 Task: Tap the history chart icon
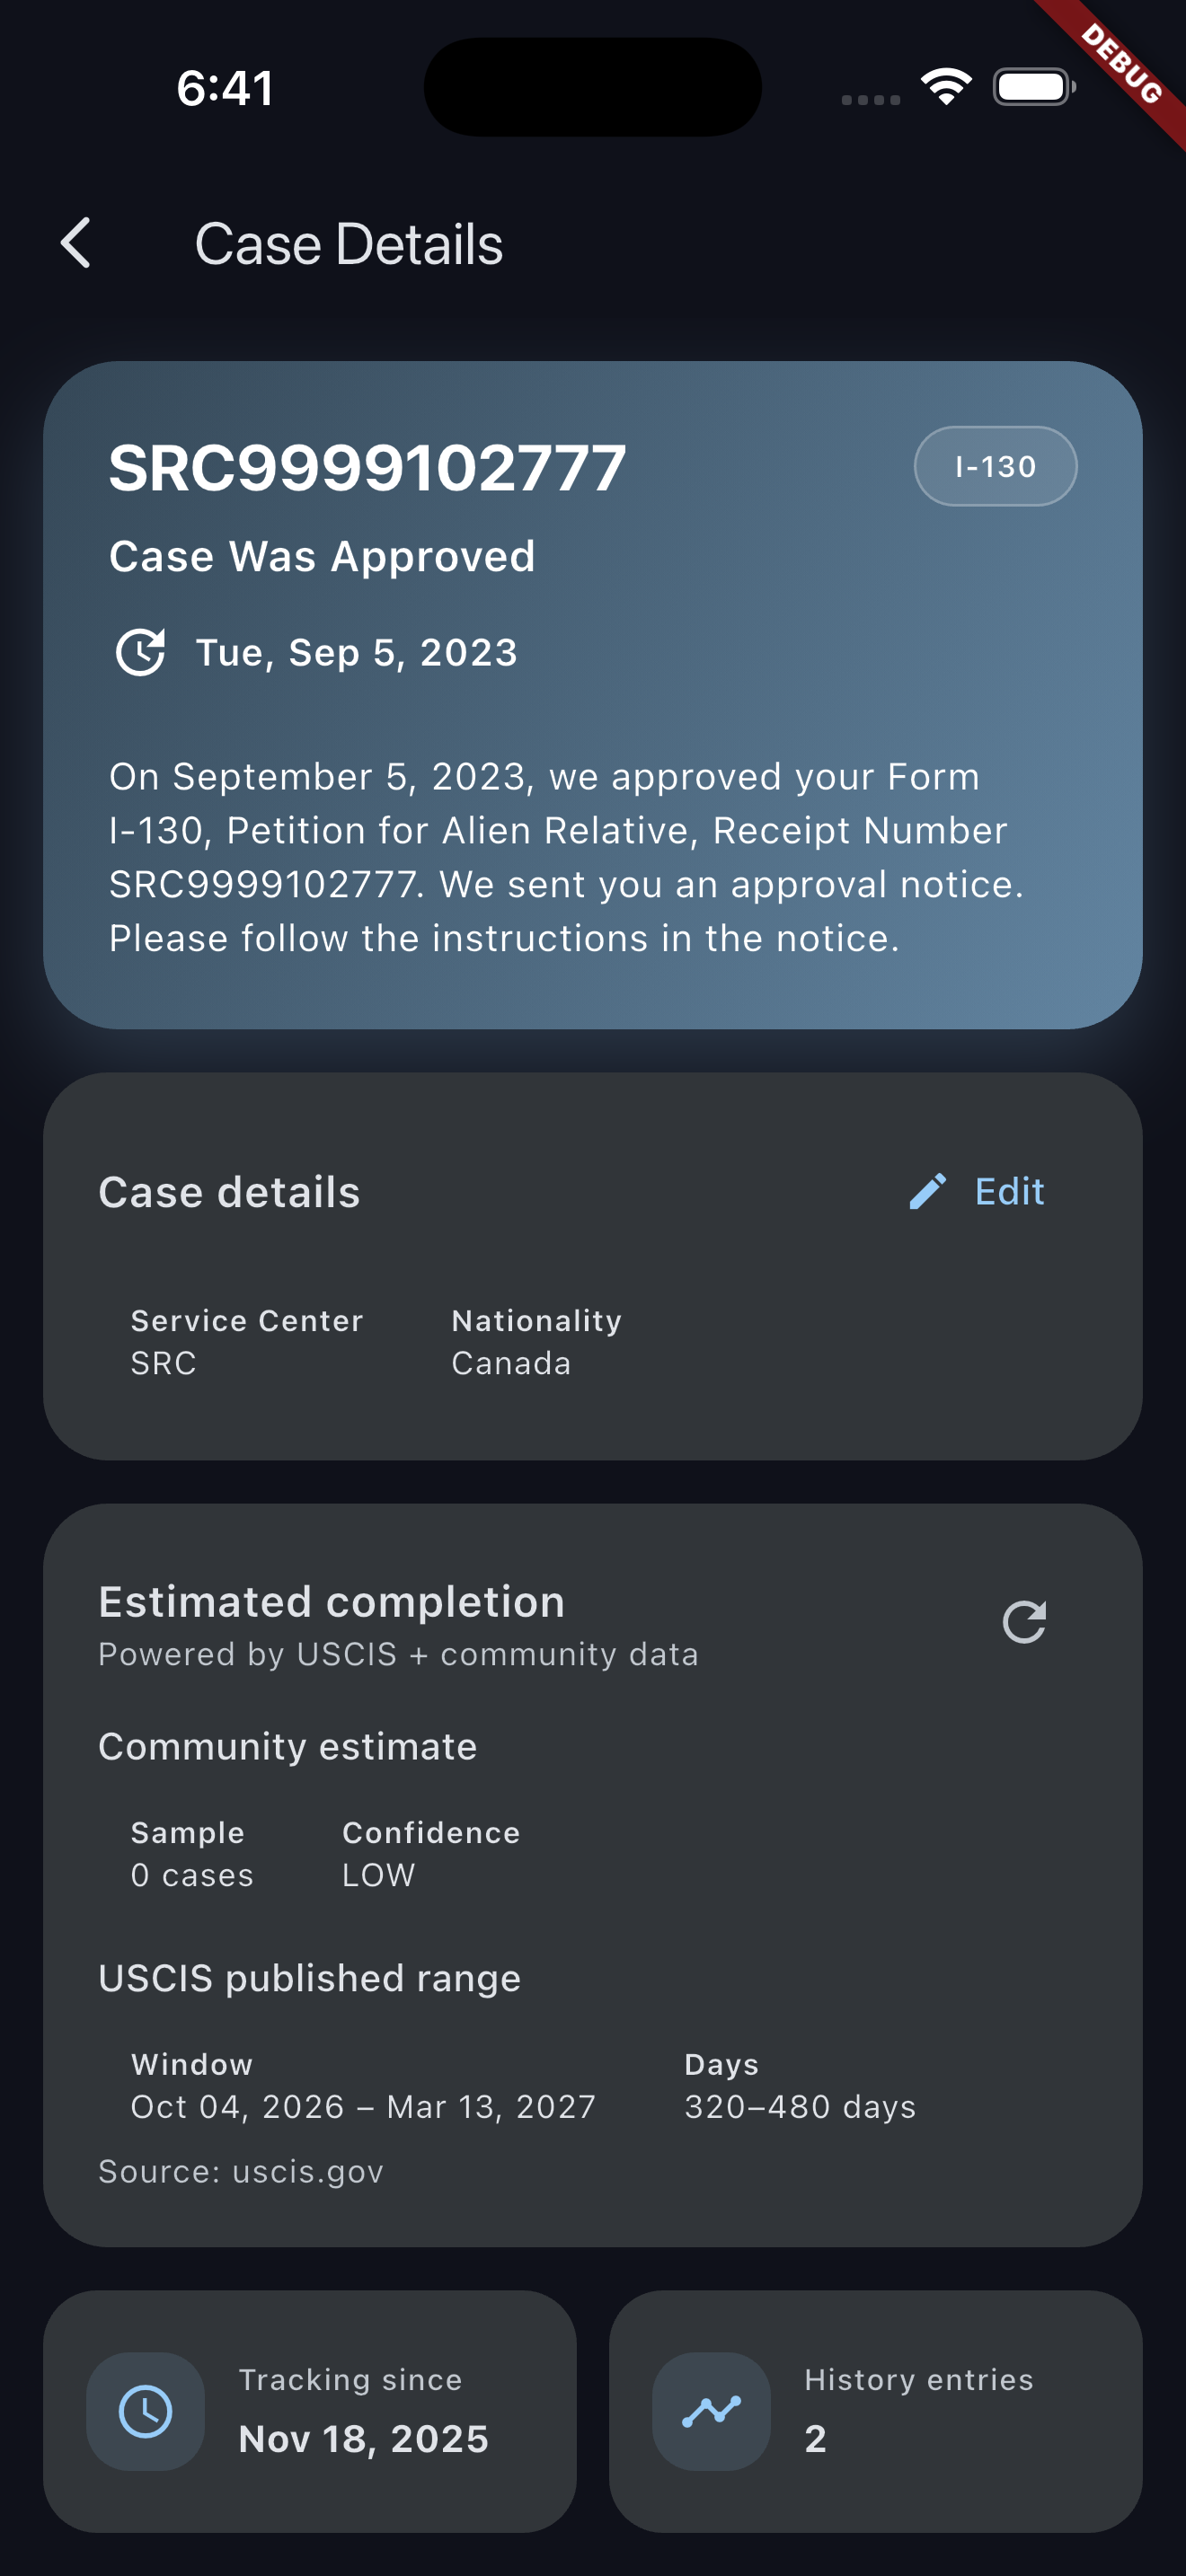tap(711, 2411)
